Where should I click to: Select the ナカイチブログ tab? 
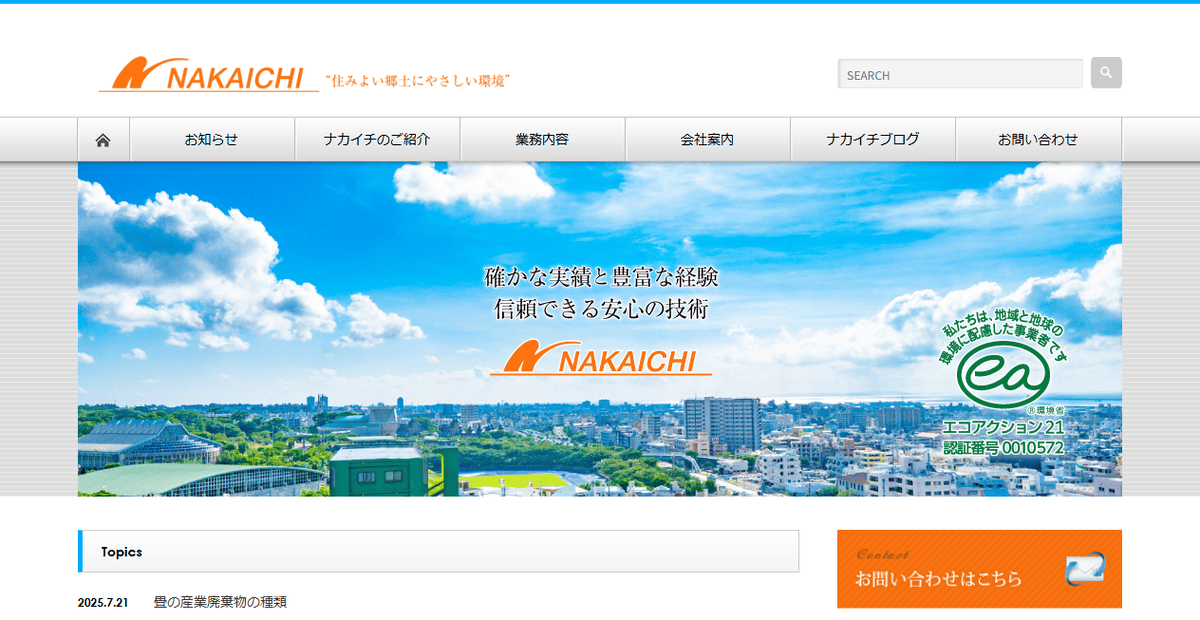click(873, 139)
